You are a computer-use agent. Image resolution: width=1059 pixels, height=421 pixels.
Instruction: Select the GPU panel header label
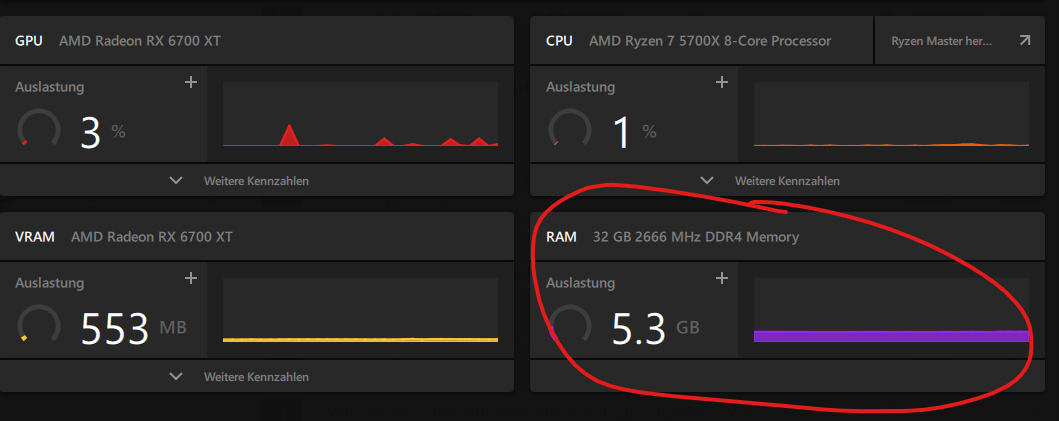pyautogui.click(x=29, y=41)
